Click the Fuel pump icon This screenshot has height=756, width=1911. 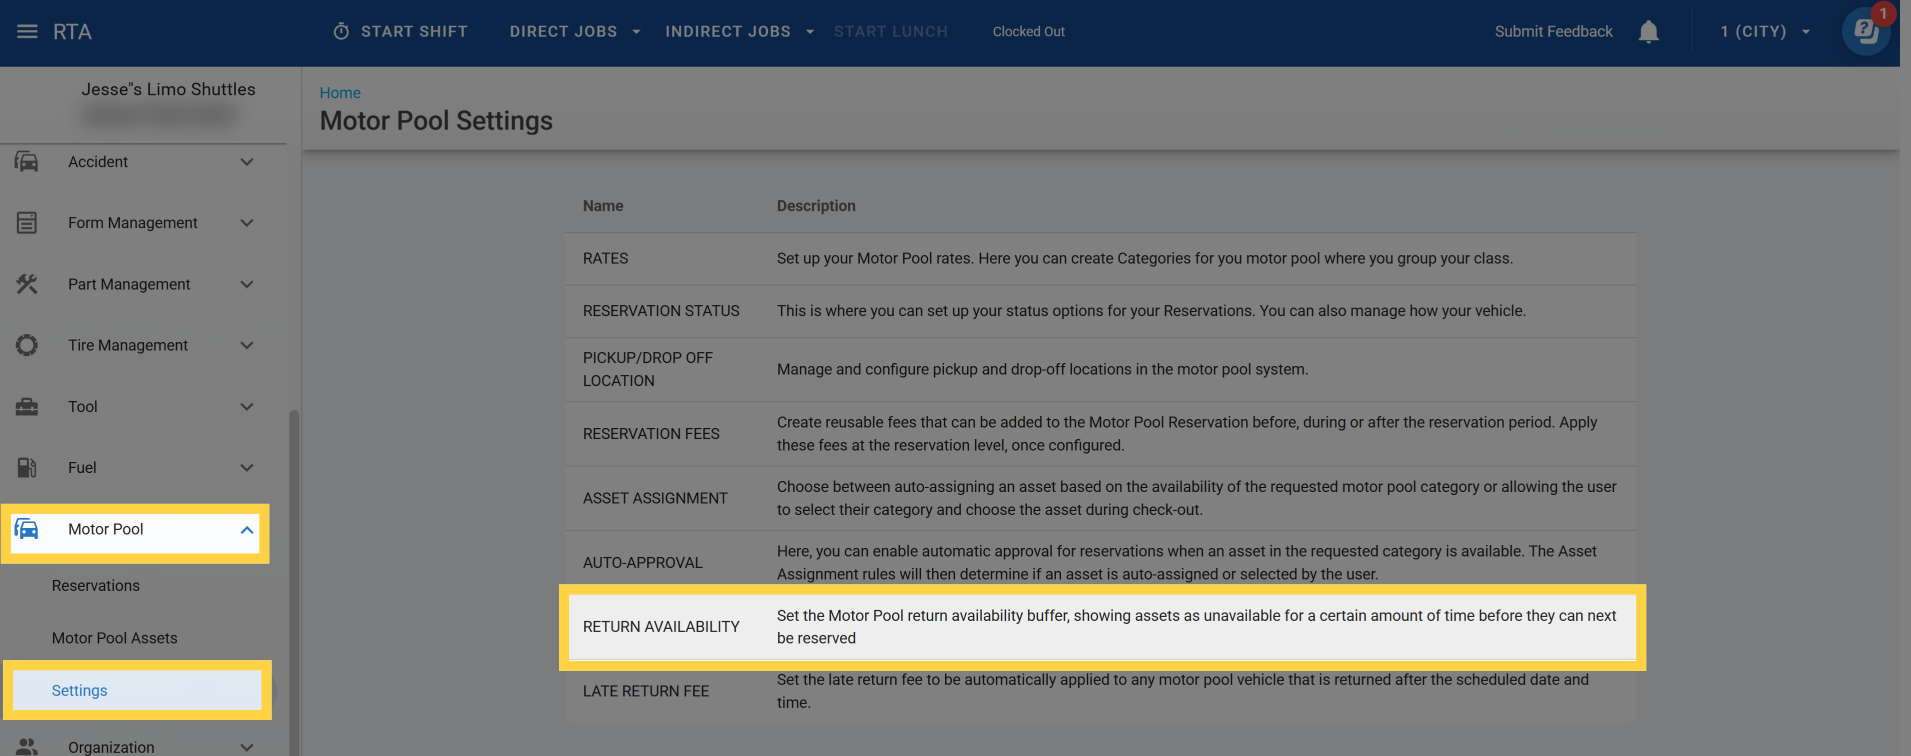27,468
